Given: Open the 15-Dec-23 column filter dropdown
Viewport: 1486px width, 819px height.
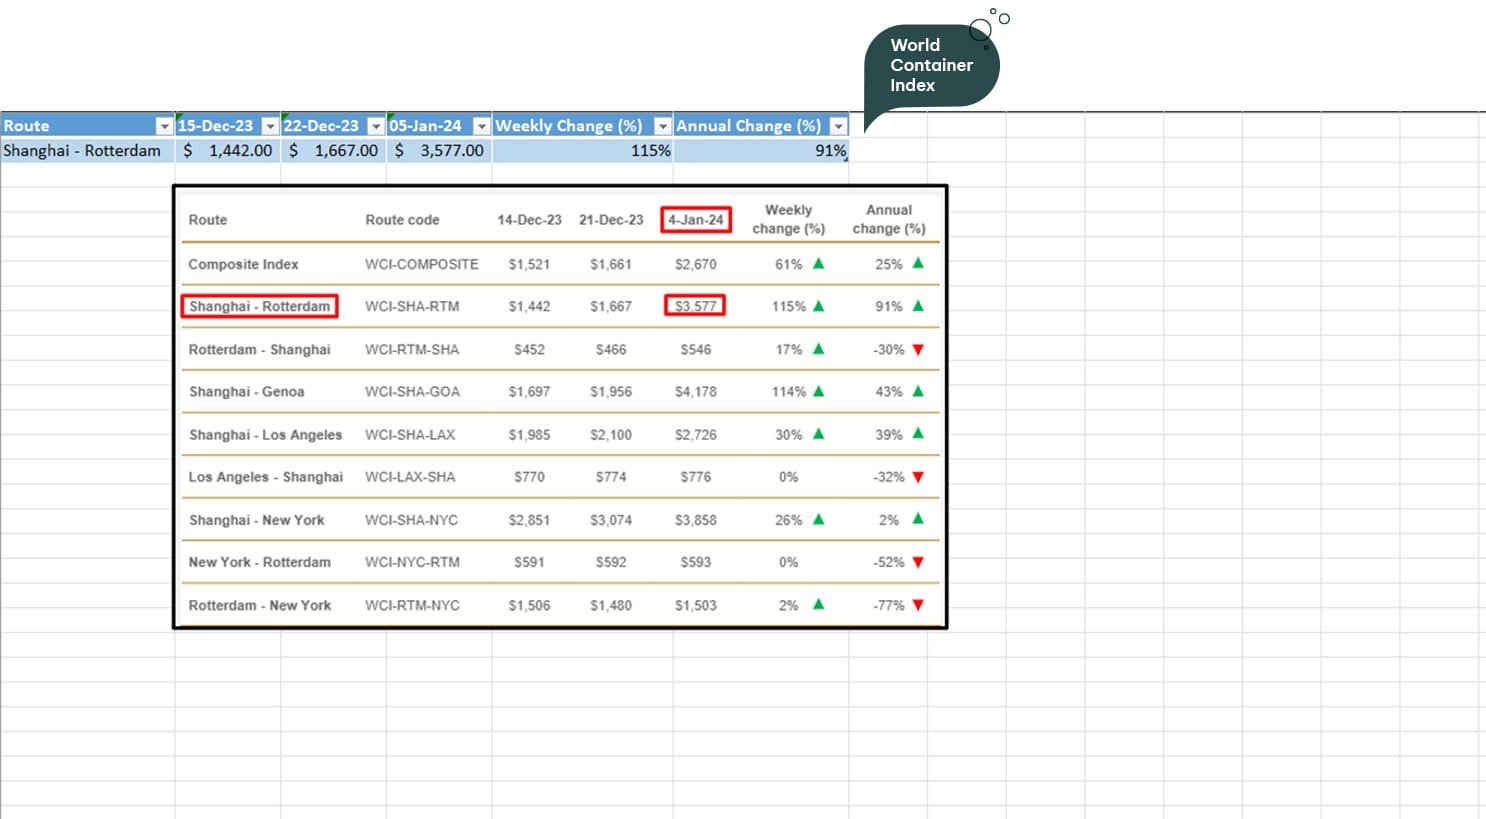Looking at the screenshot, I should click(269, 126).
